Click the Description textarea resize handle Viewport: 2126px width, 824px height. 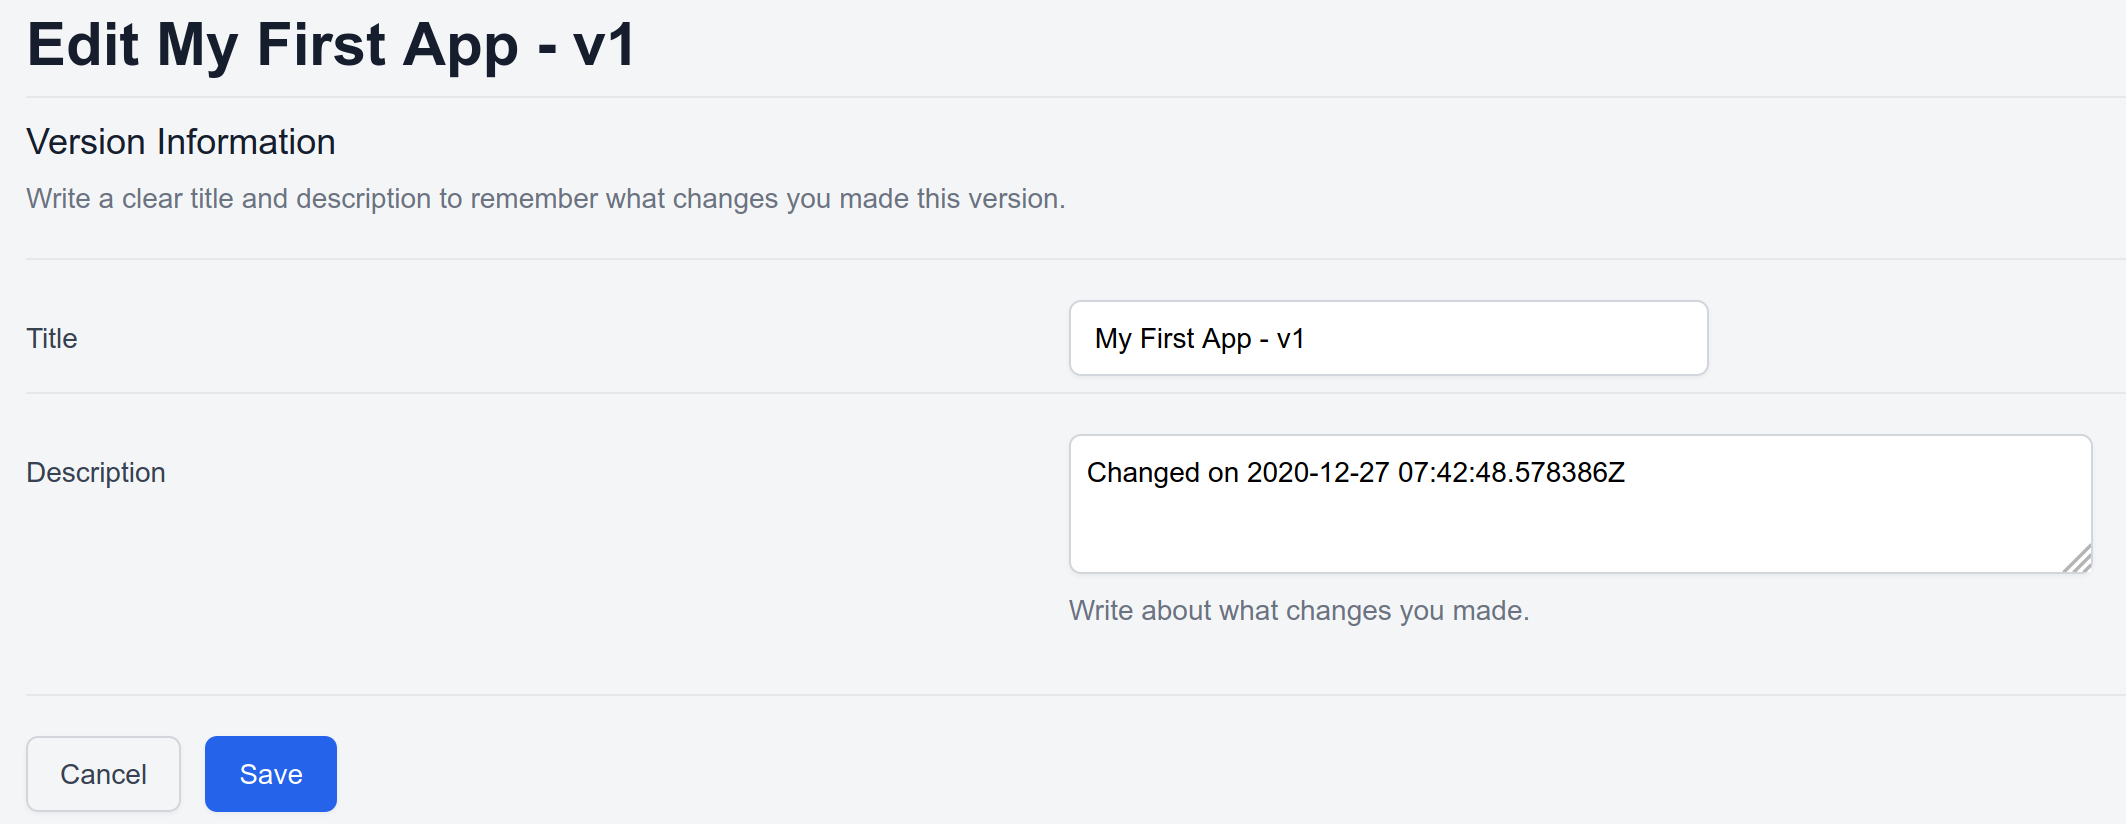pyautogui.click(x=2078, y=559)
